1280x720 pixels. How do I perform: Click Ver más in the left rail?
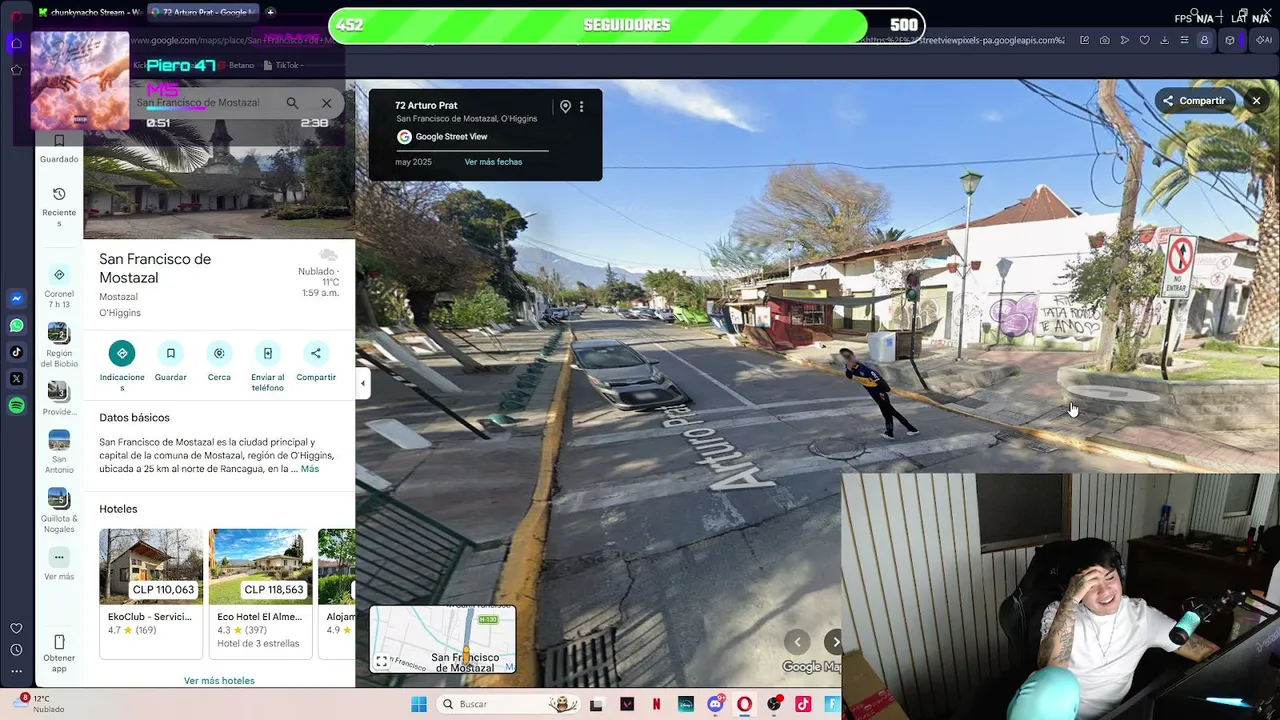[x=59, y=565]
